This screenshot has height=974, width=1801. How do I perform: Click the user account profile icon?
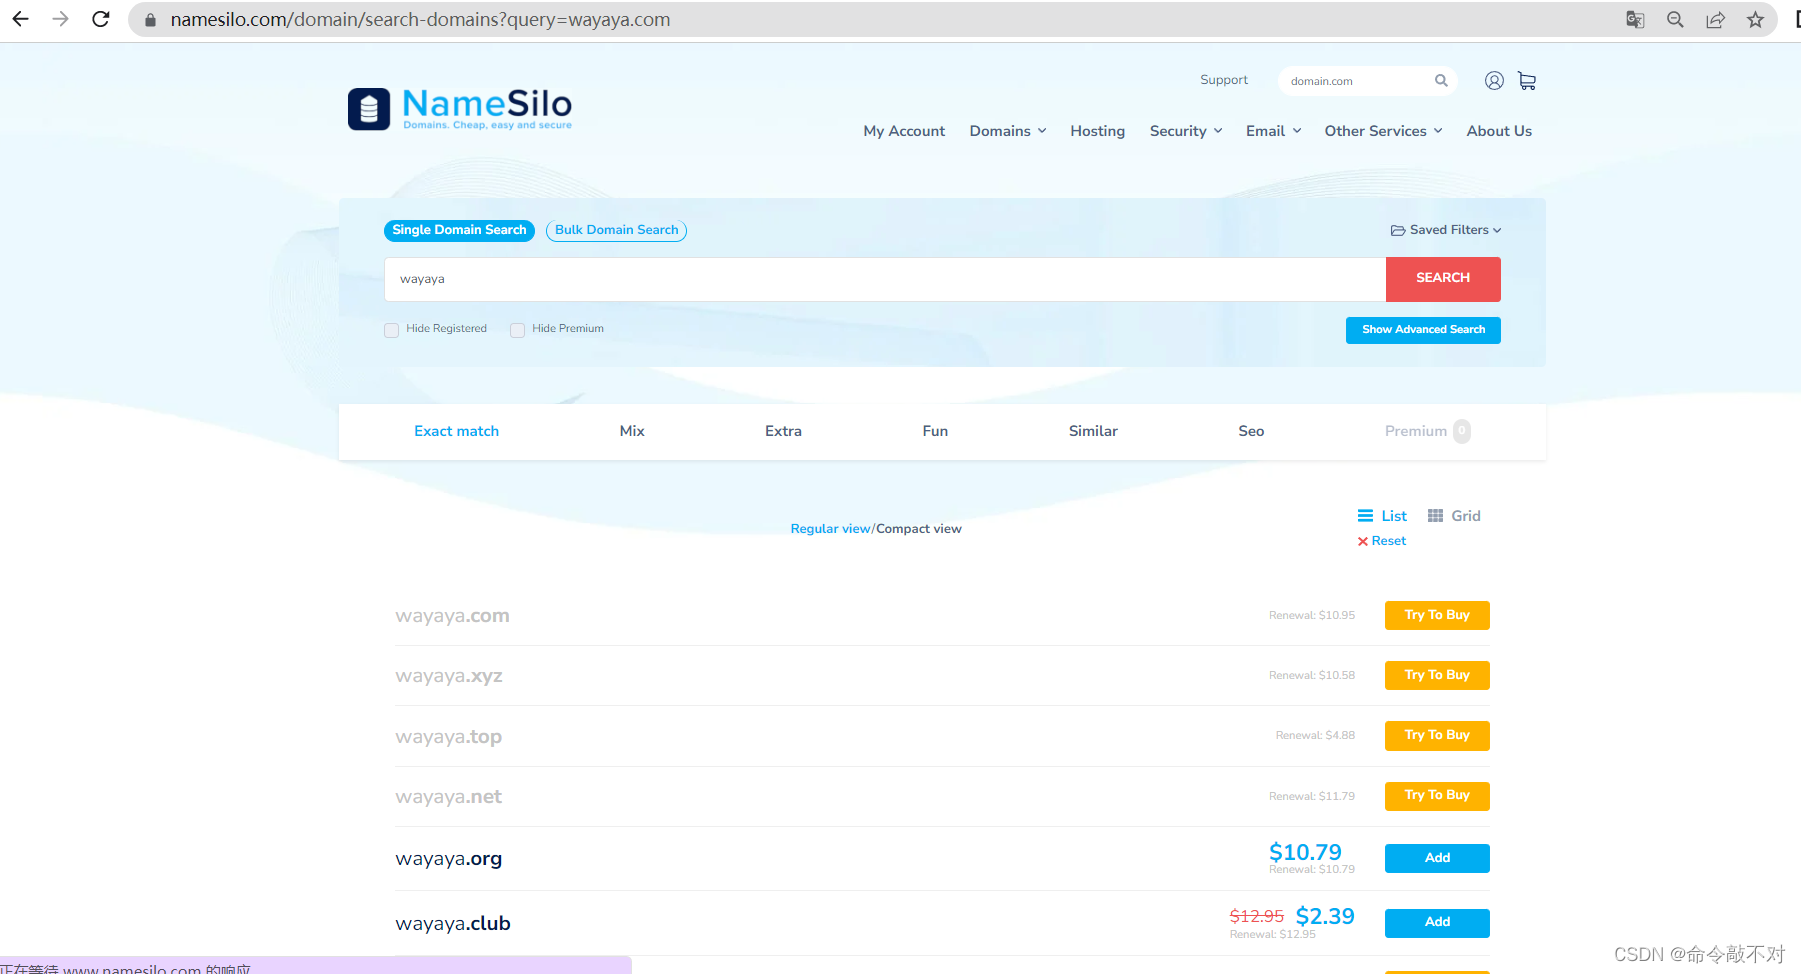coord(1494,81)
